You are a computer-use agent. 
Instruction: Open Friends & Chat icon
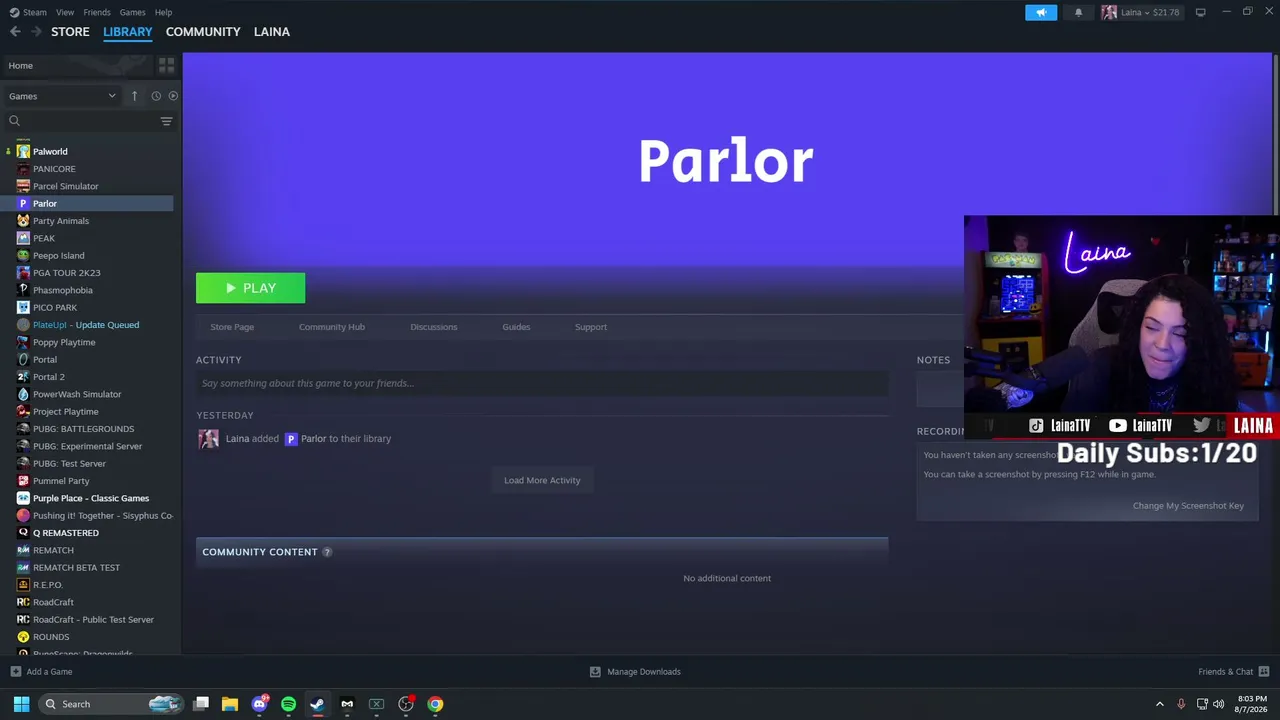(x=1264, y=672)
